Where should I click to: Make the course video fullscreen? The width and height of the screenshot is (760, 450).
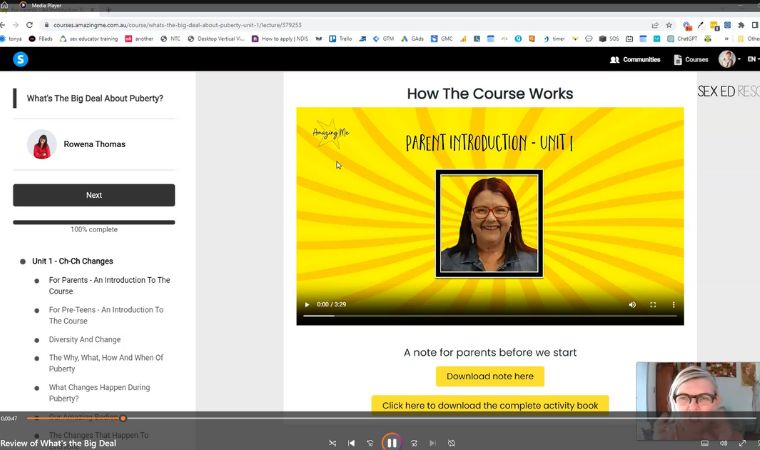point(653,305)
